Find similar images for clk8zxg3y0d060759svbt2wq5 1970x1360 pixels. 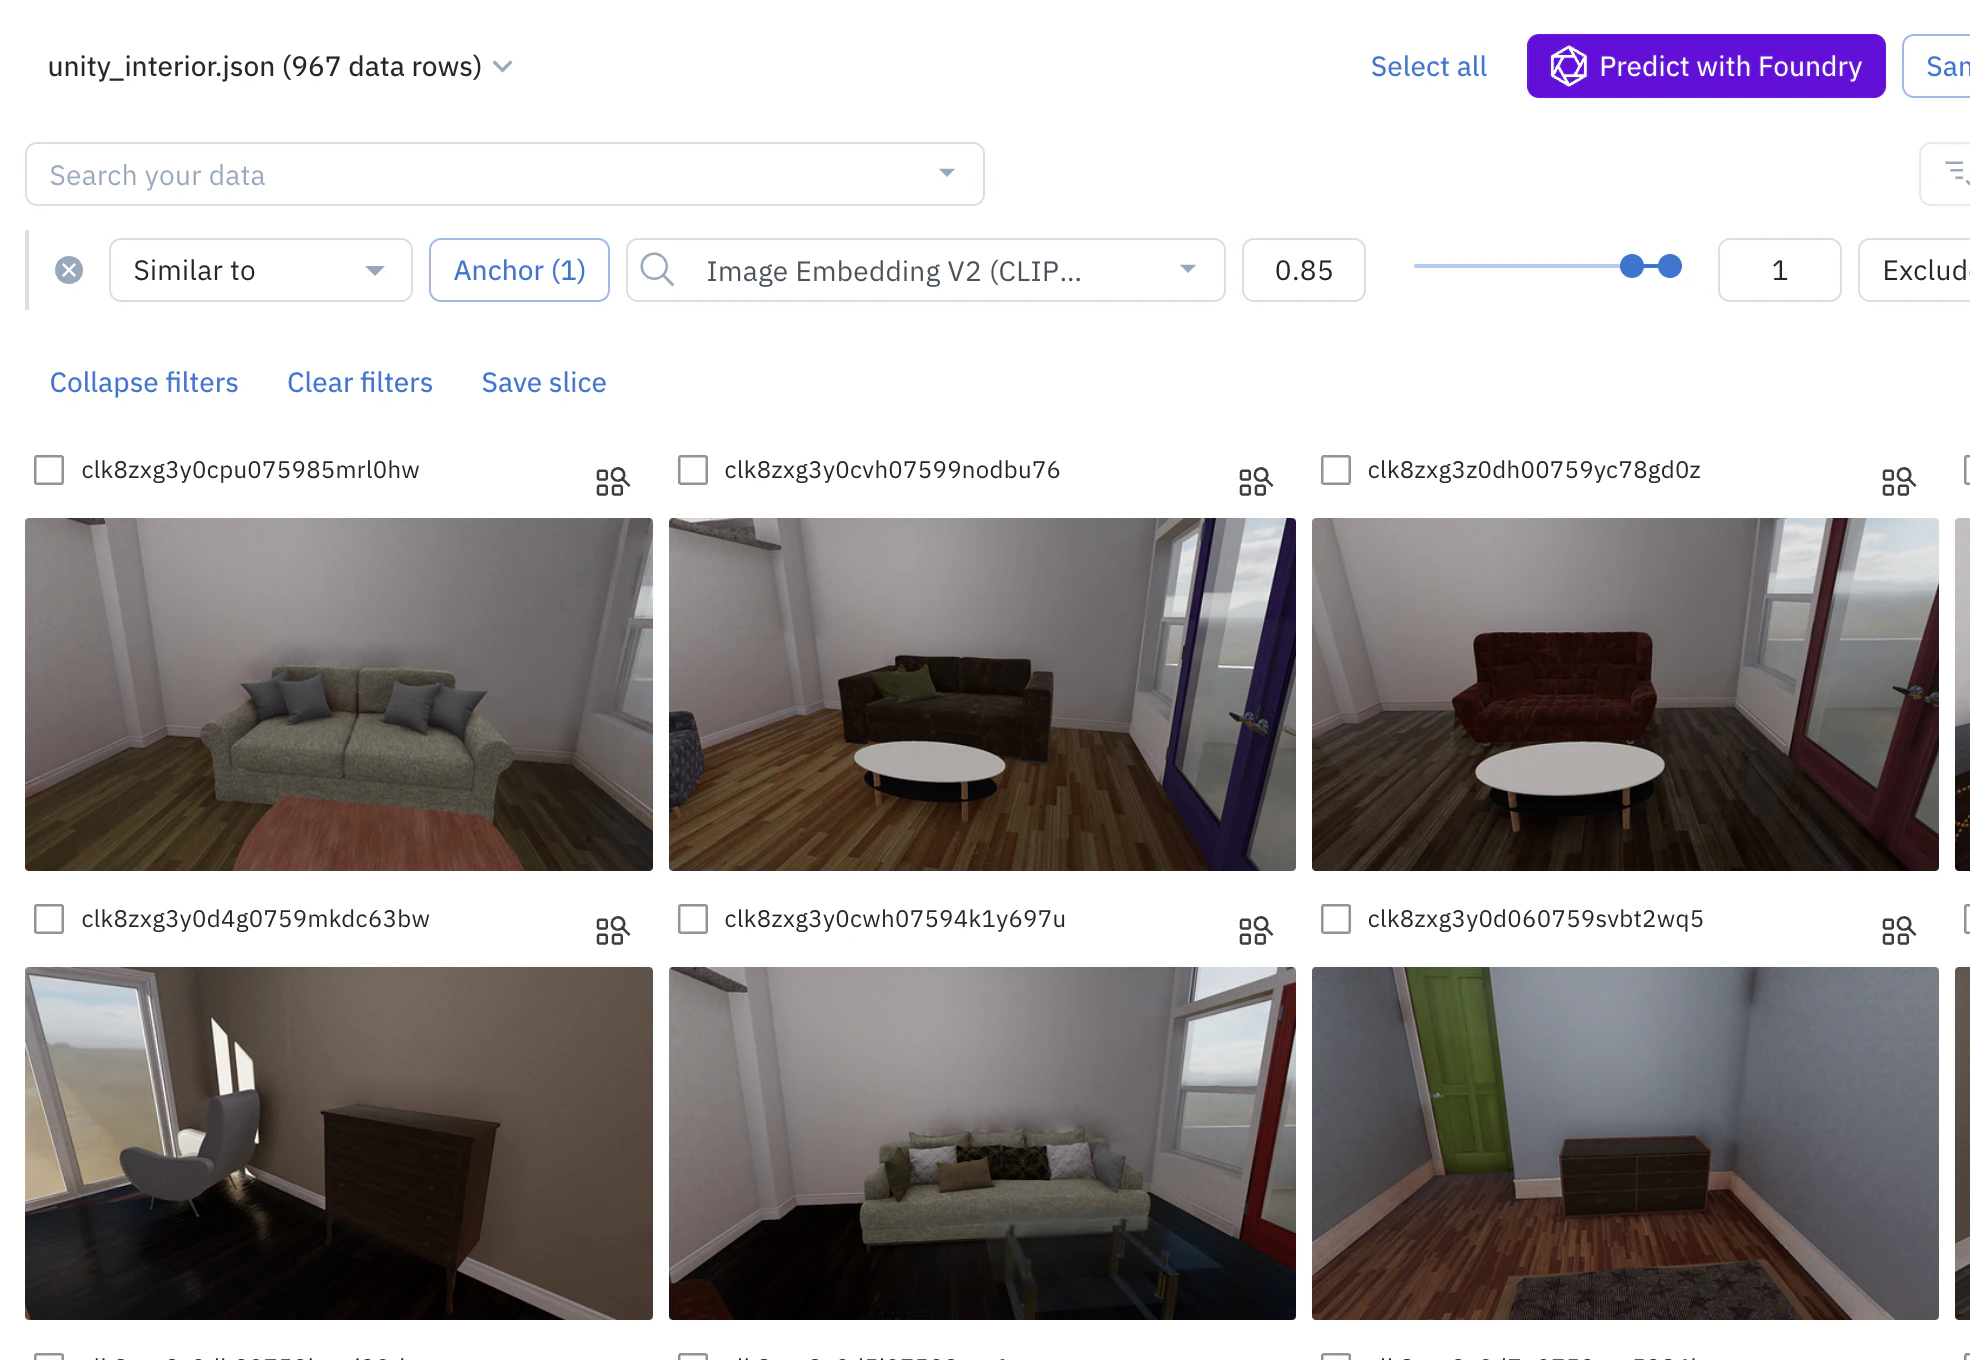pyautogui.click(x=1898, y=931)
